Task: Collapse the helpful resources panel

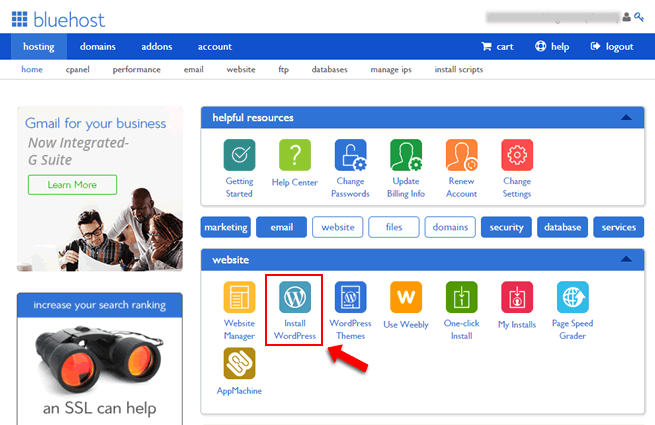Action: [626, 117]
